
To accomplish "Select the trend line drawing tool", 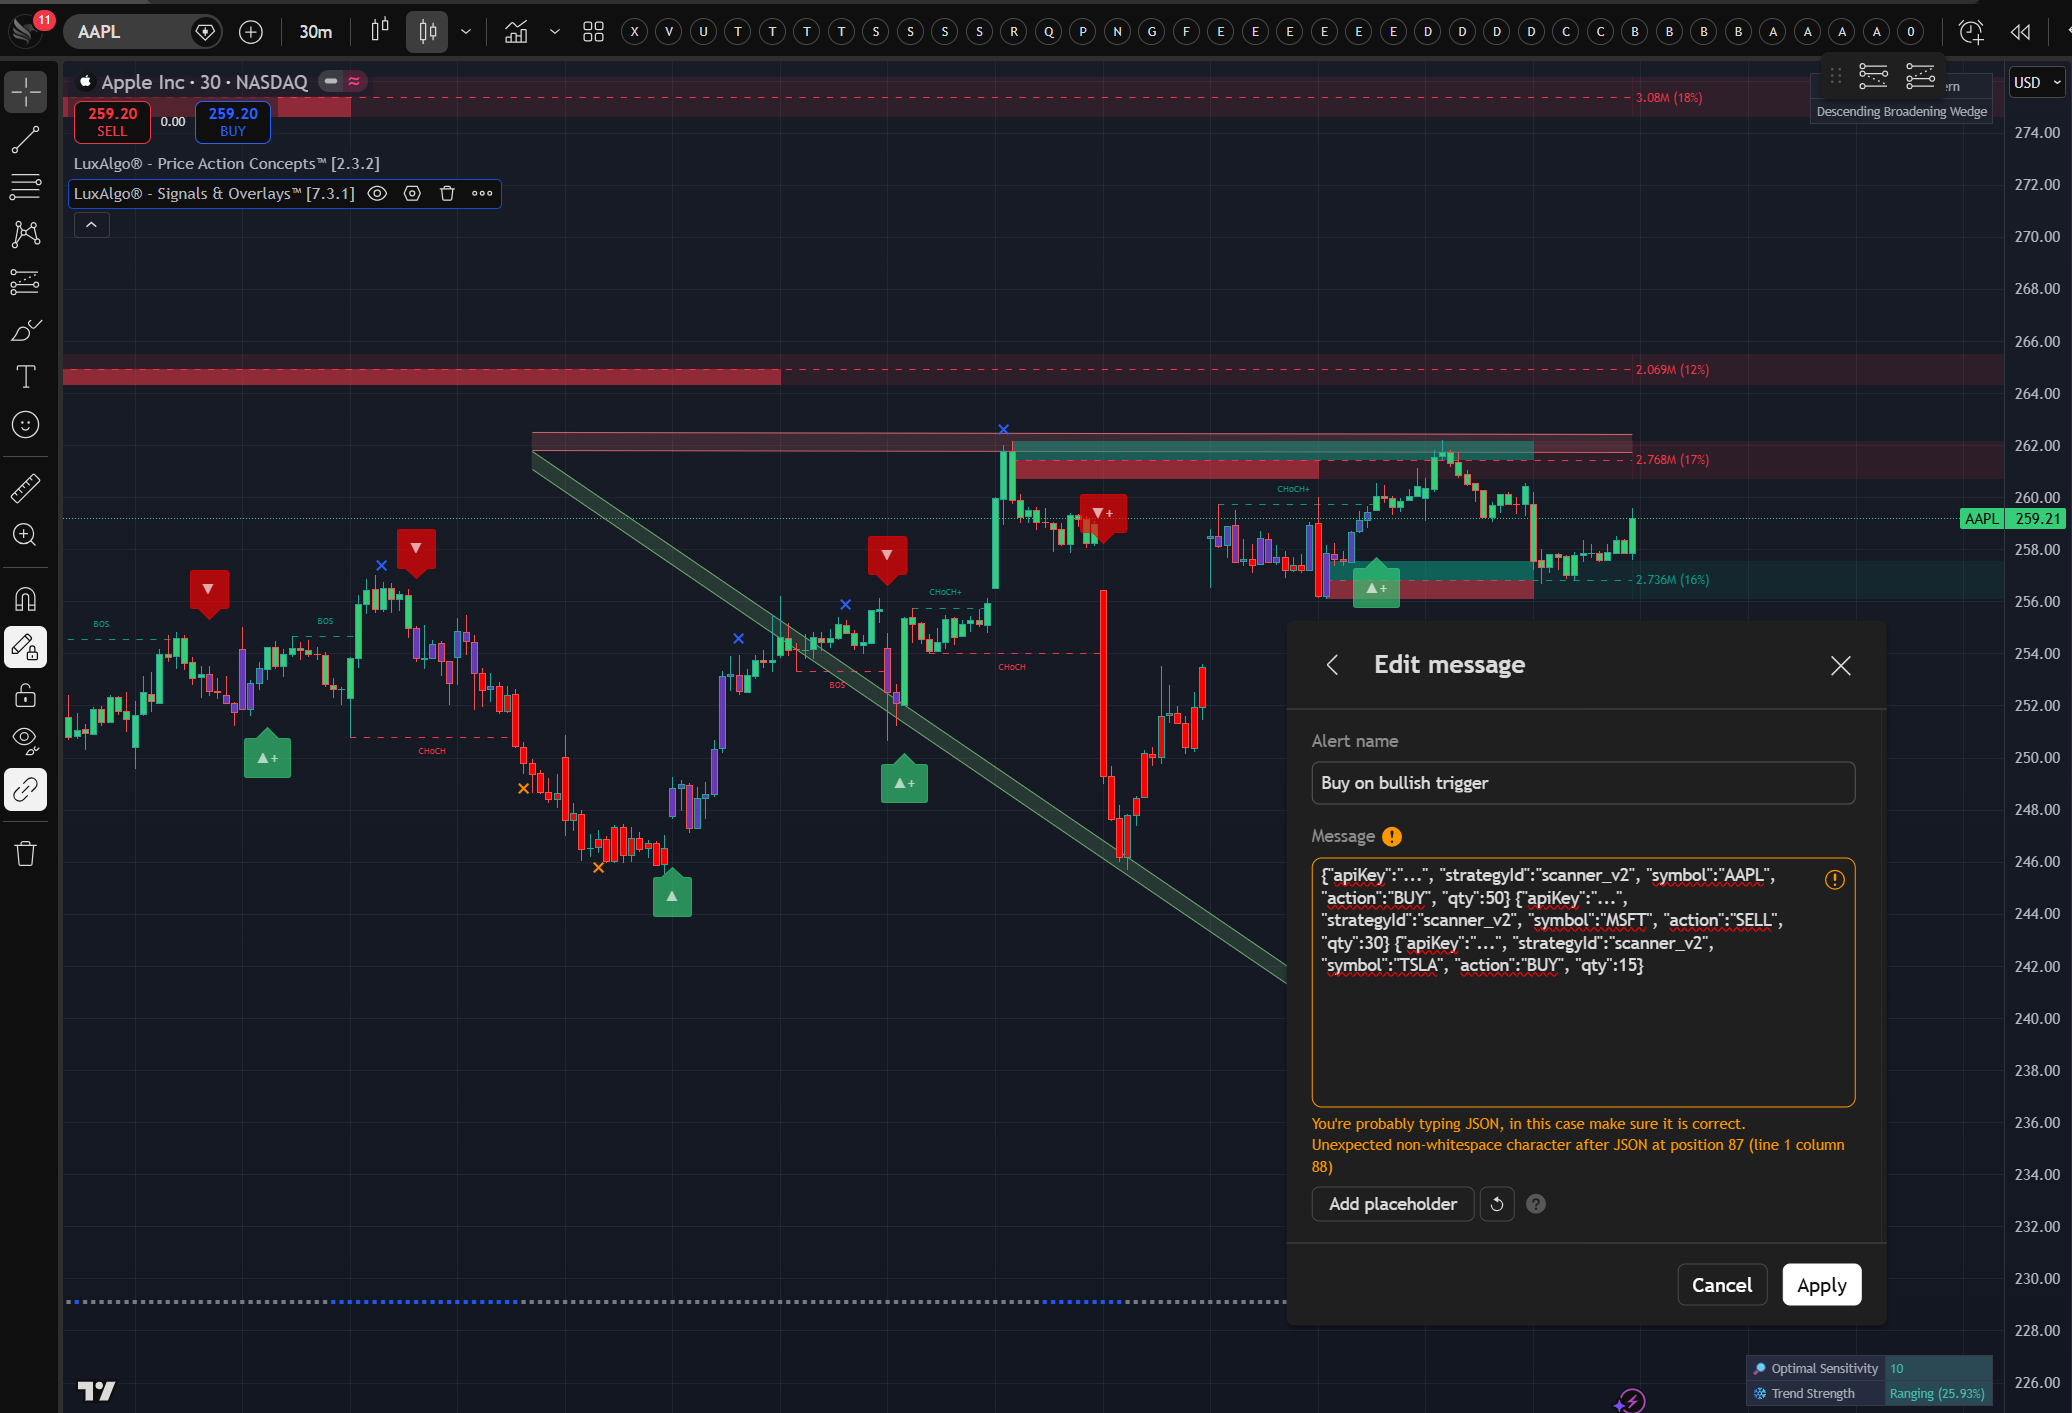I will click(26, 140).
